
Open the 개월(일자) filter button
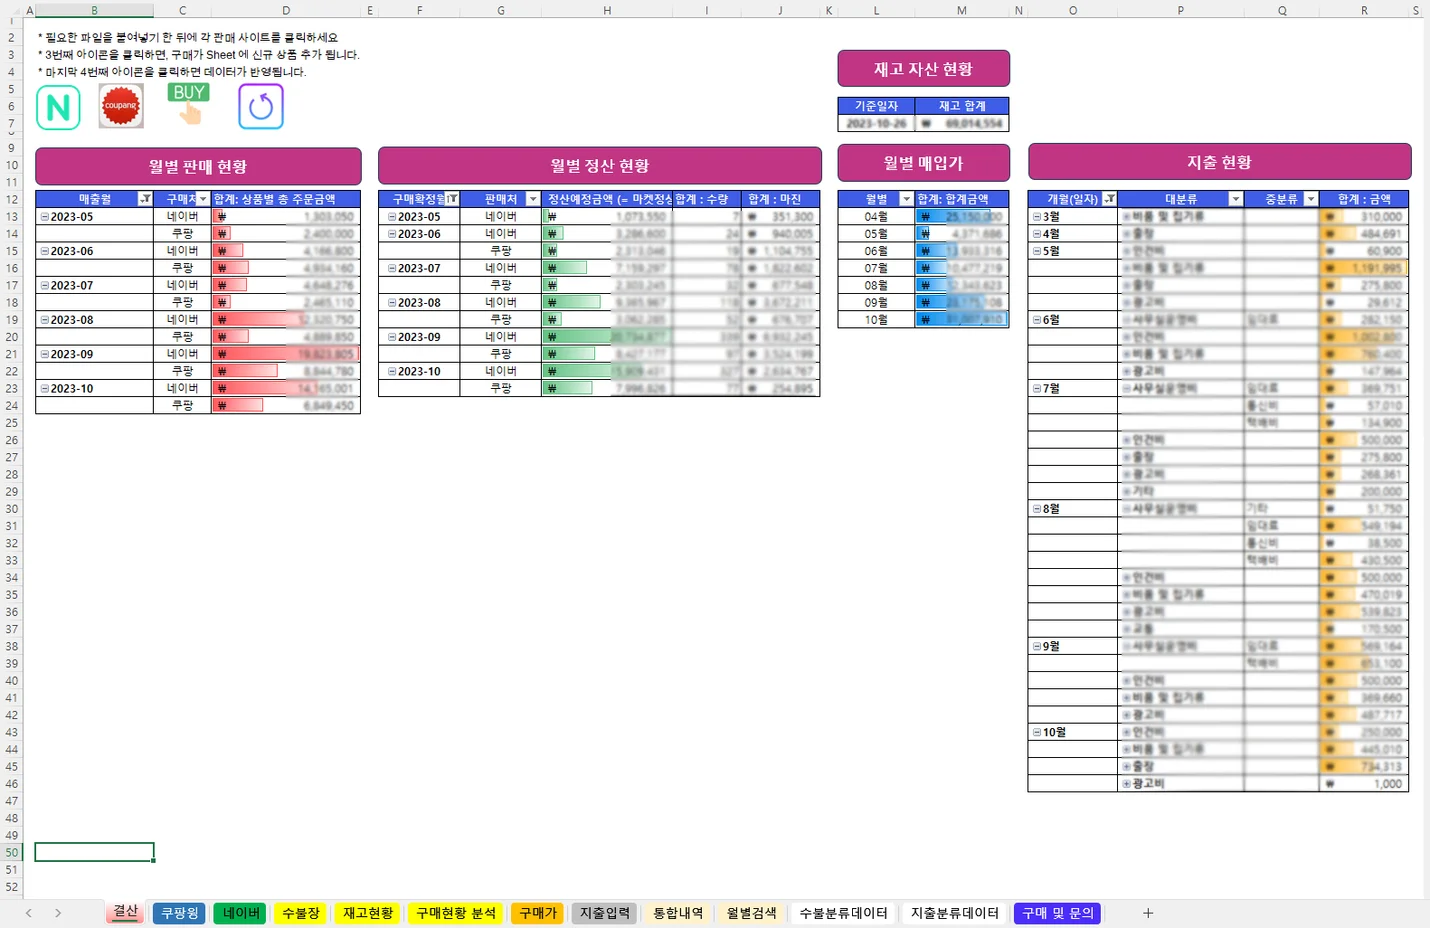(1109, 199)
